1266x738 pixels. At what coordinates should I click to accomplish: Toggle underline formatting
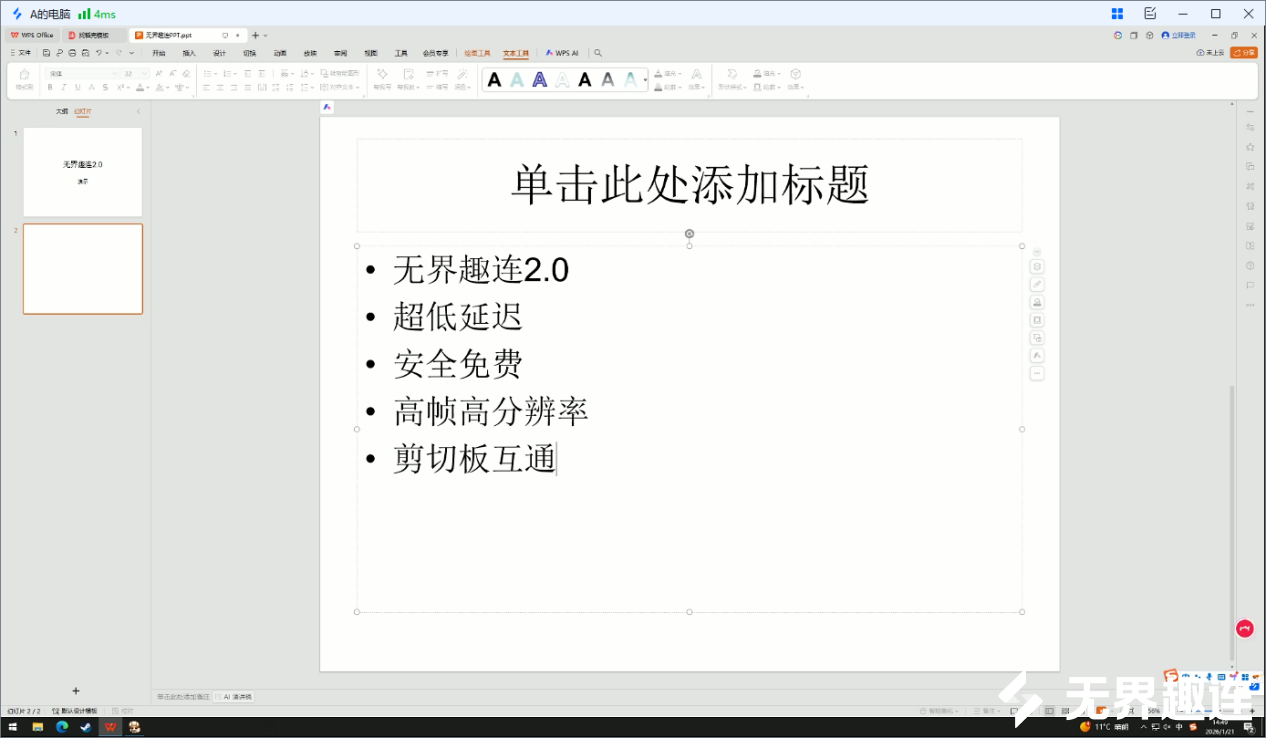[77, 88]
